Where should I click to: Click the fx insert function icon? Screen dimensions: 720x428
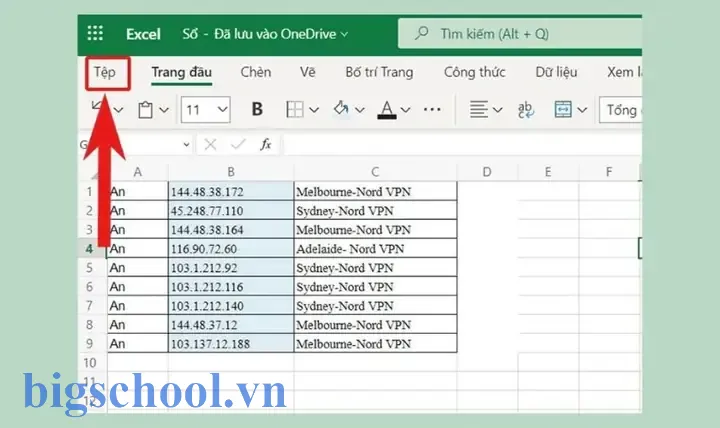tap(265, 145)
